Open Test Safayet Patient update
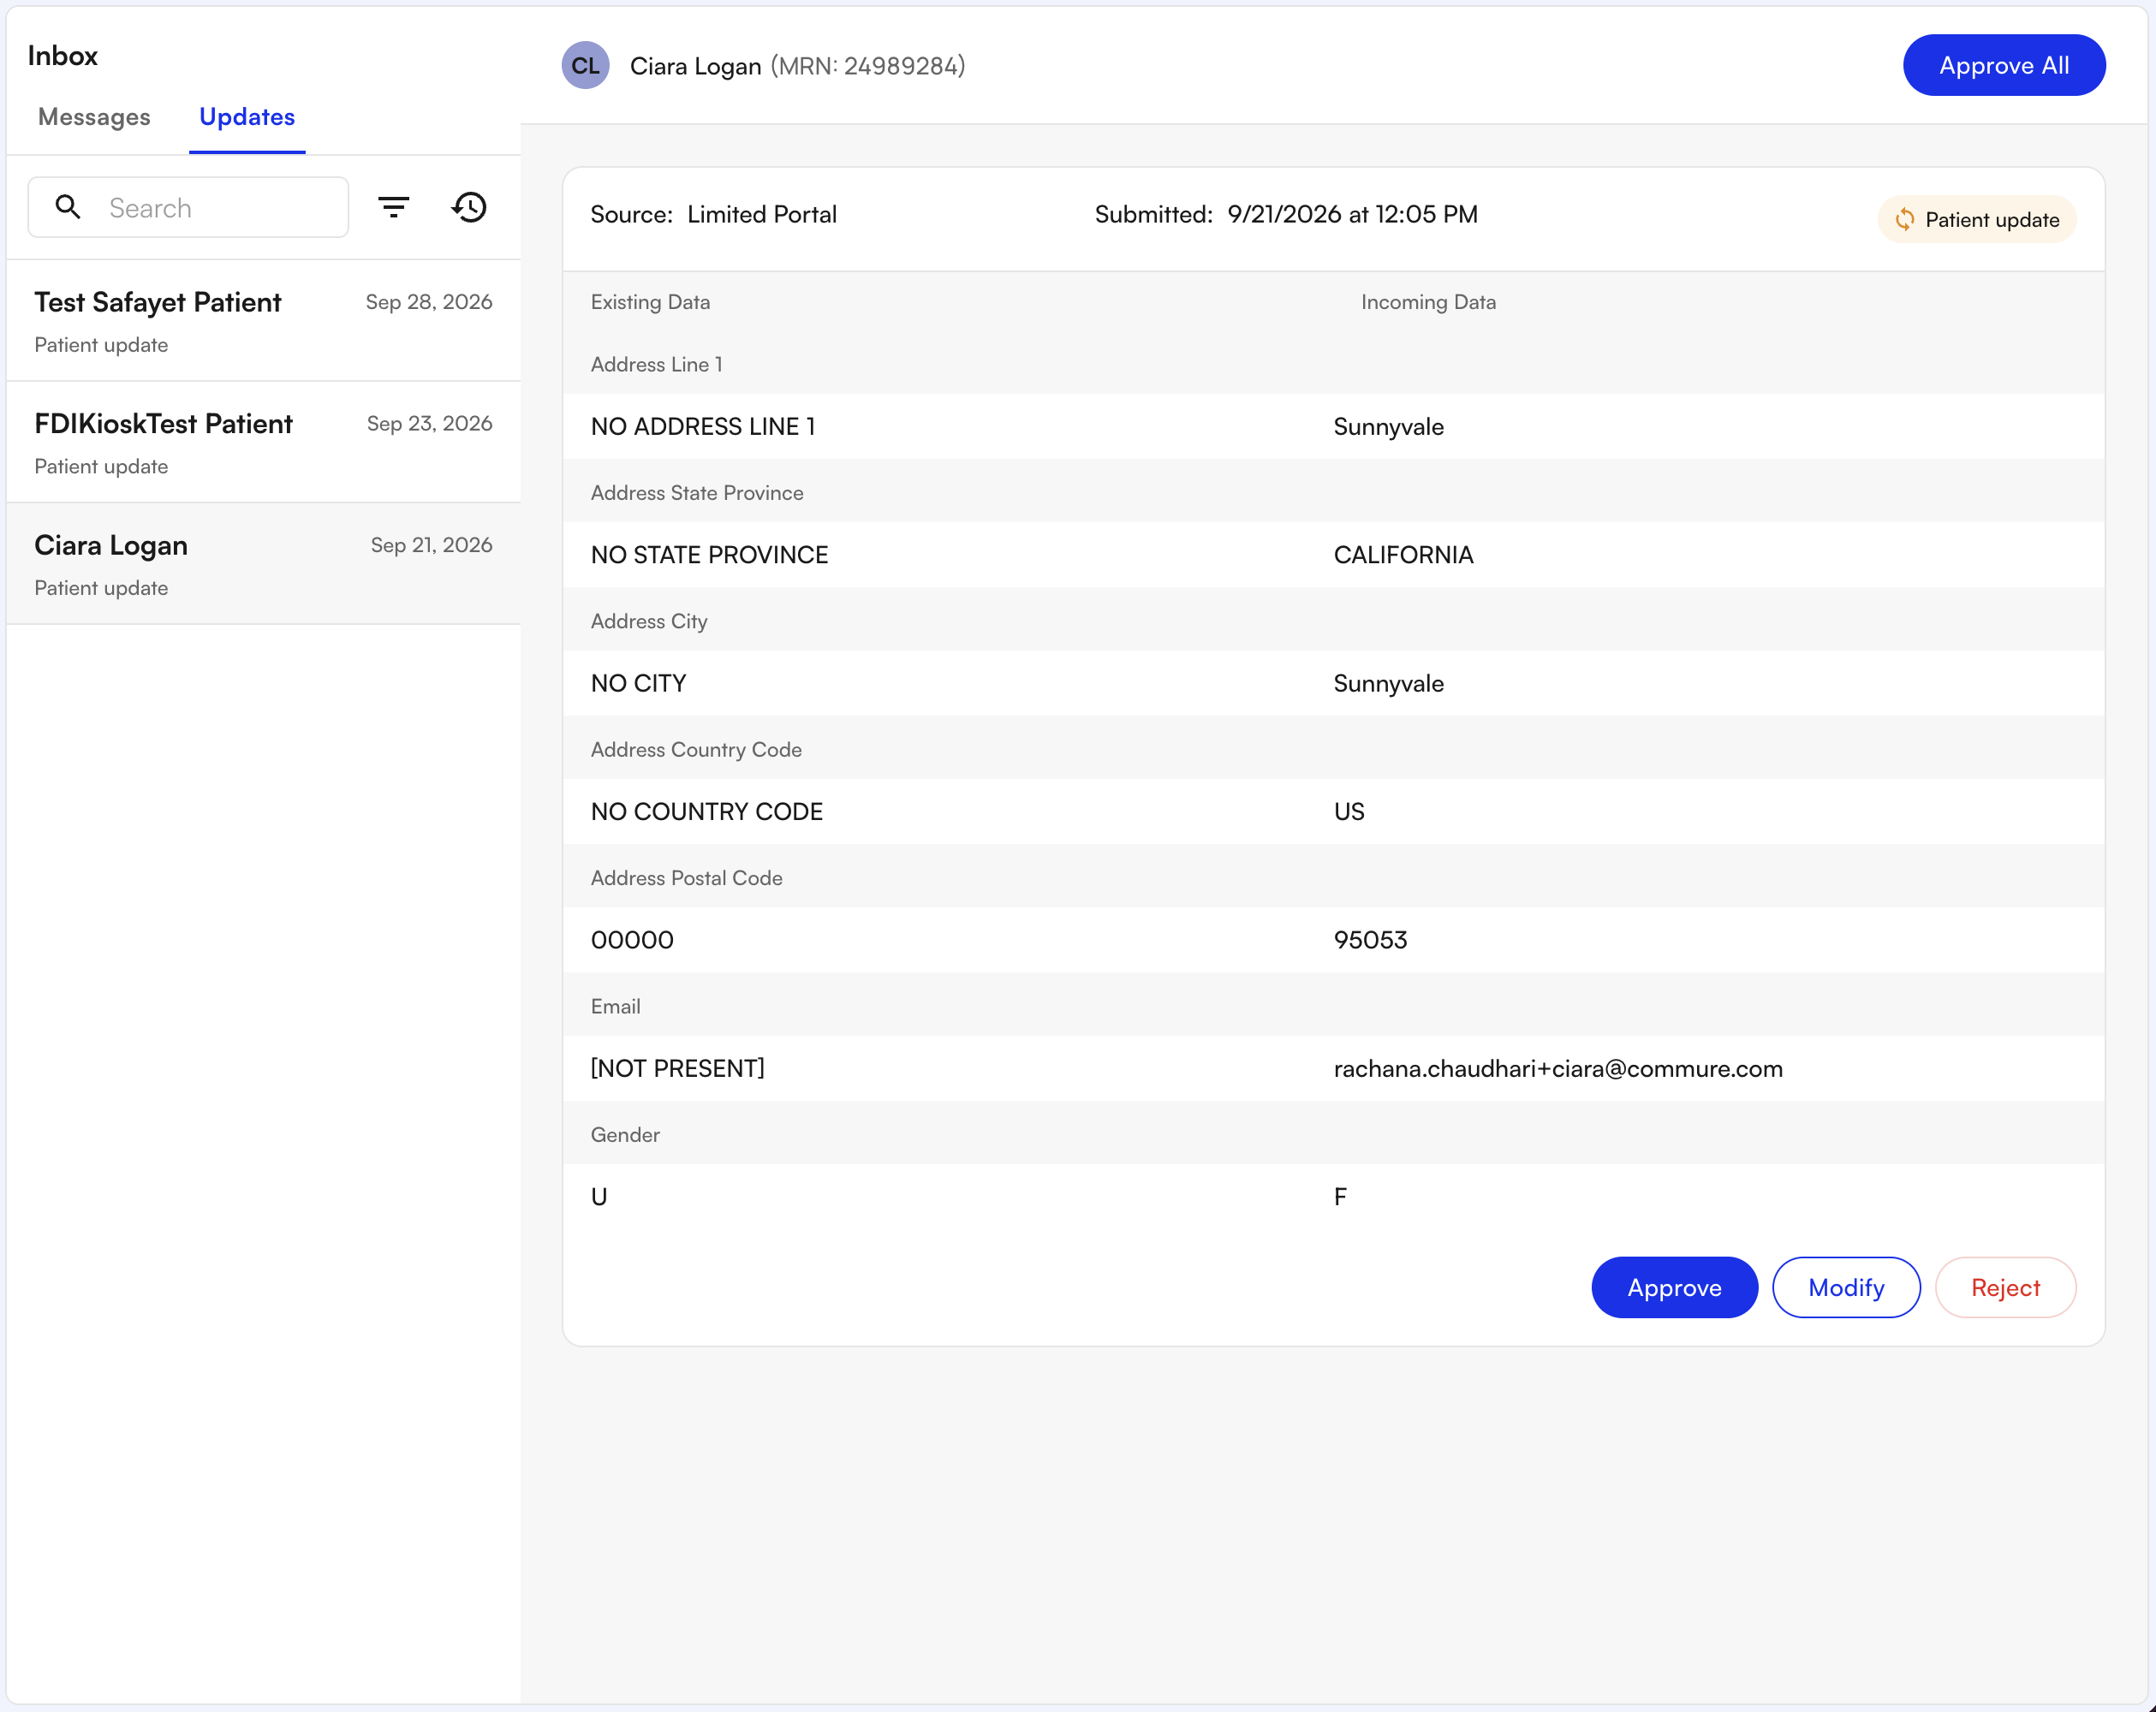Viewport: 2156px width, 1712px height. pyautogui.click(x=263, y=321)
